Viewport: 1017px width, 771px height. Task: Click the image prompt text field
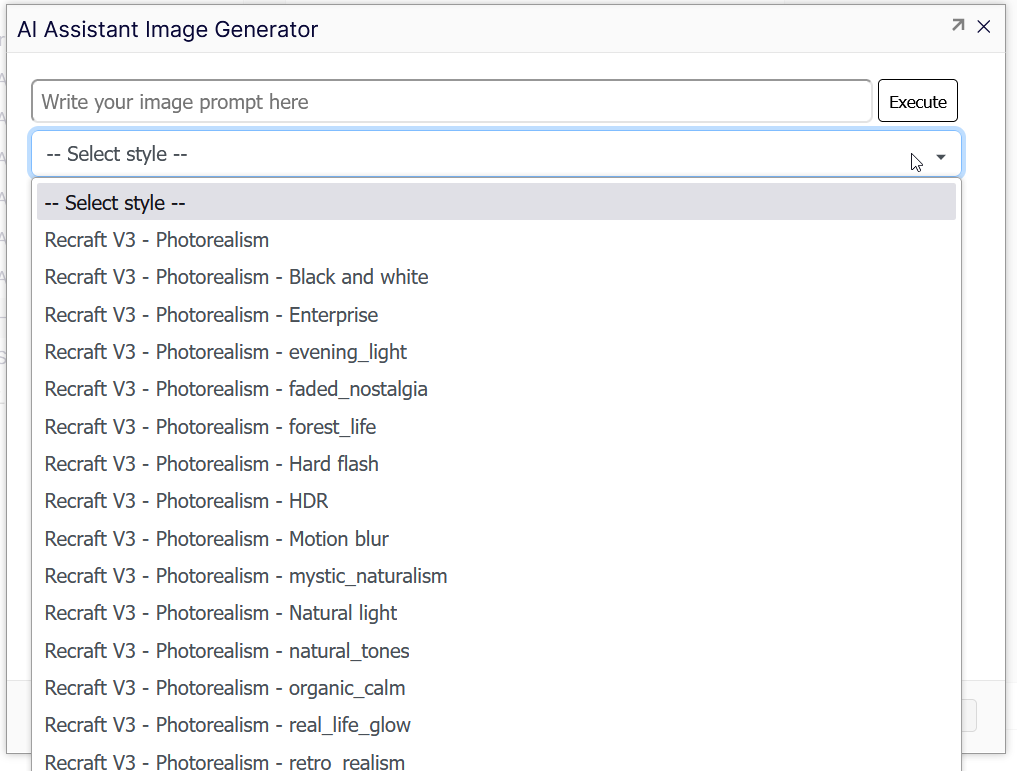click(451, 101)
